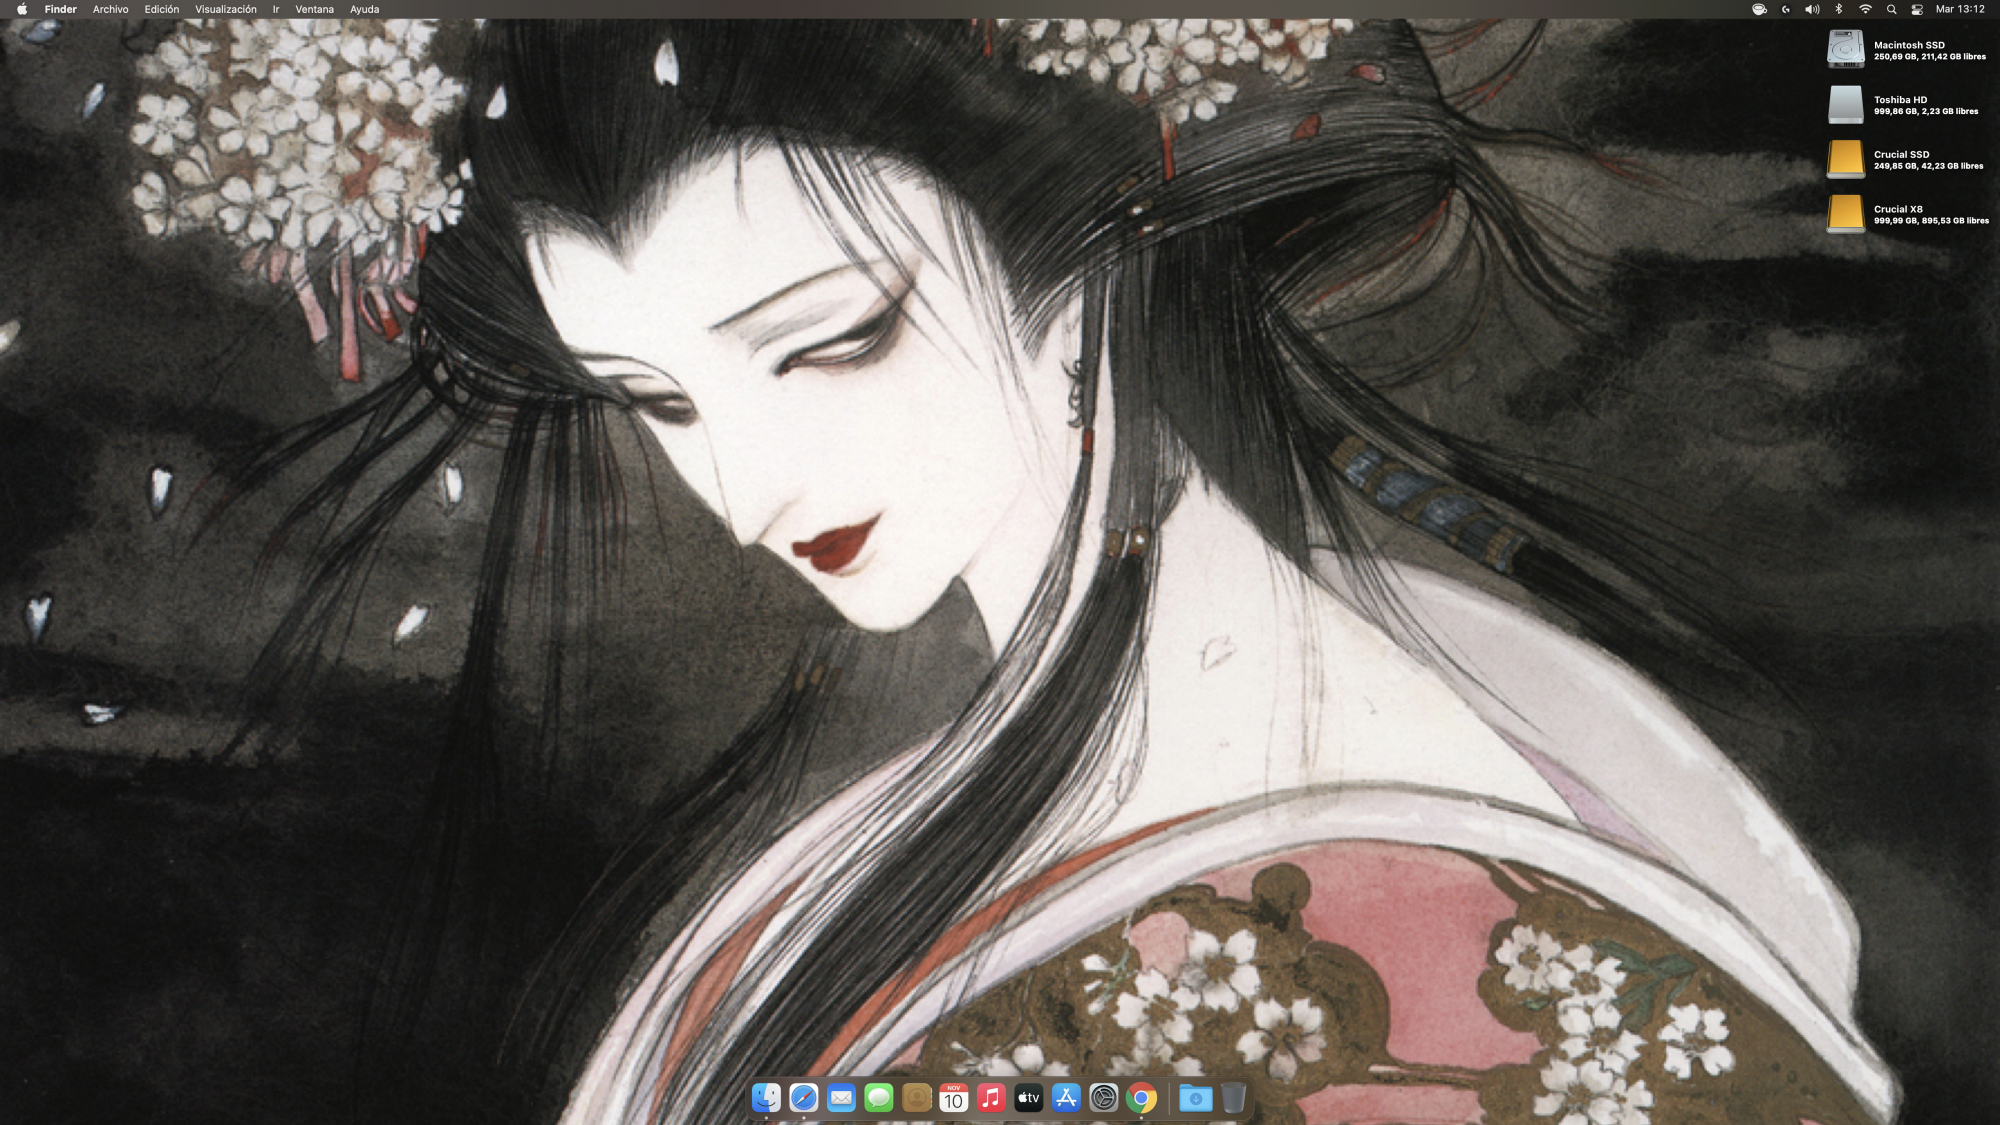
Task: Select the Crucial X8 external drive icon
Action: point(1845,214)
